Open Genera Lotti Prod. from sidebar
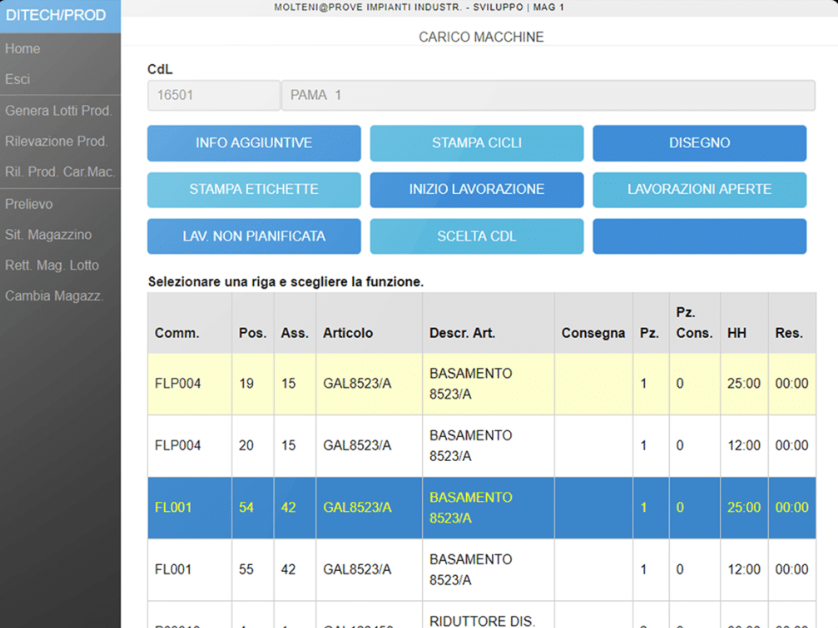Screen dimensions: 838x628 (59, 110)
